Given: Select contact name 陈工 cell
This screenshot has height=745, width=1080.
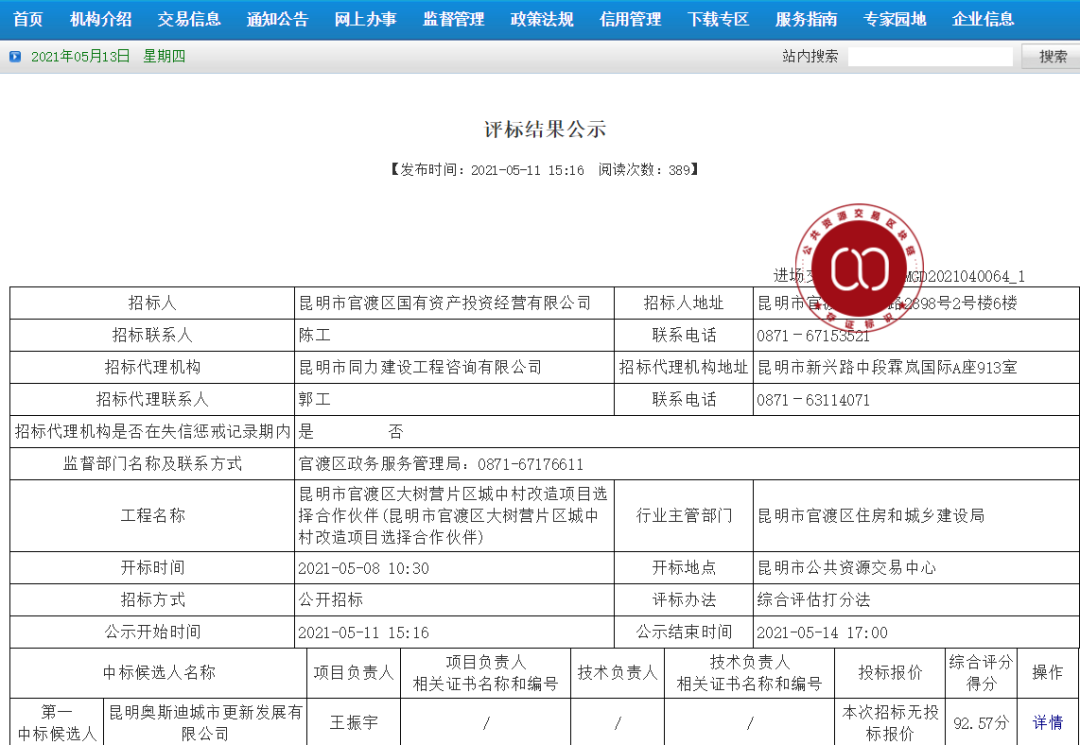Looking at the screenshot, I should coord(454,335).
